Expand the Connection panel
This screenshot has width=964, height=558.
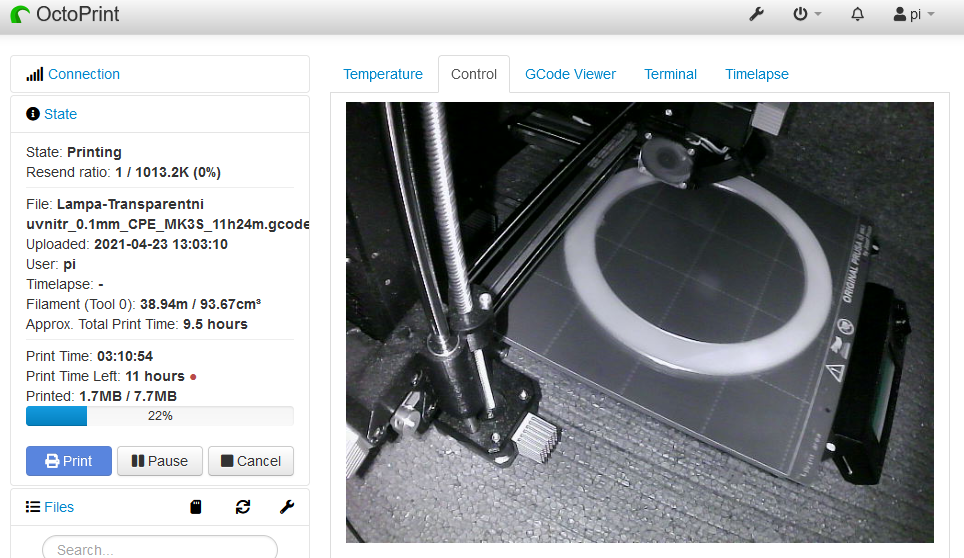click(83, 74)
